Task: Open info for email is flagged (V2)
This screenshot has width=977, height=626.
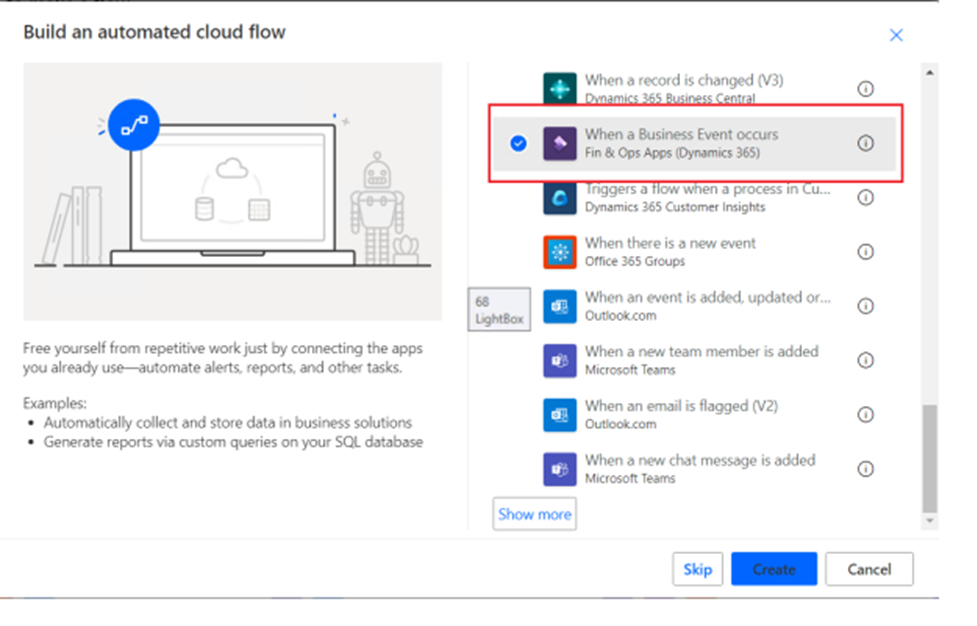Action: coord(865,414)
